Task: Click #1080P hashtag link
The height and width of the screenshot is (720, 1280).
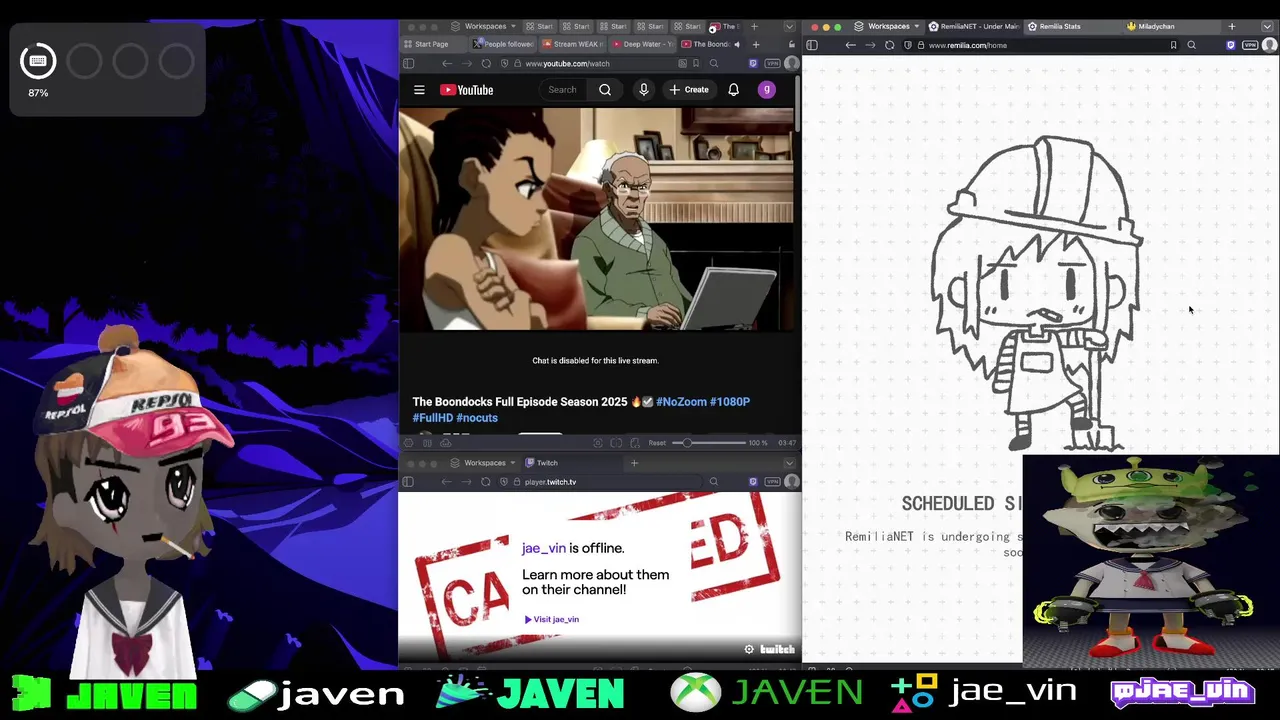Action: point(730,402)
